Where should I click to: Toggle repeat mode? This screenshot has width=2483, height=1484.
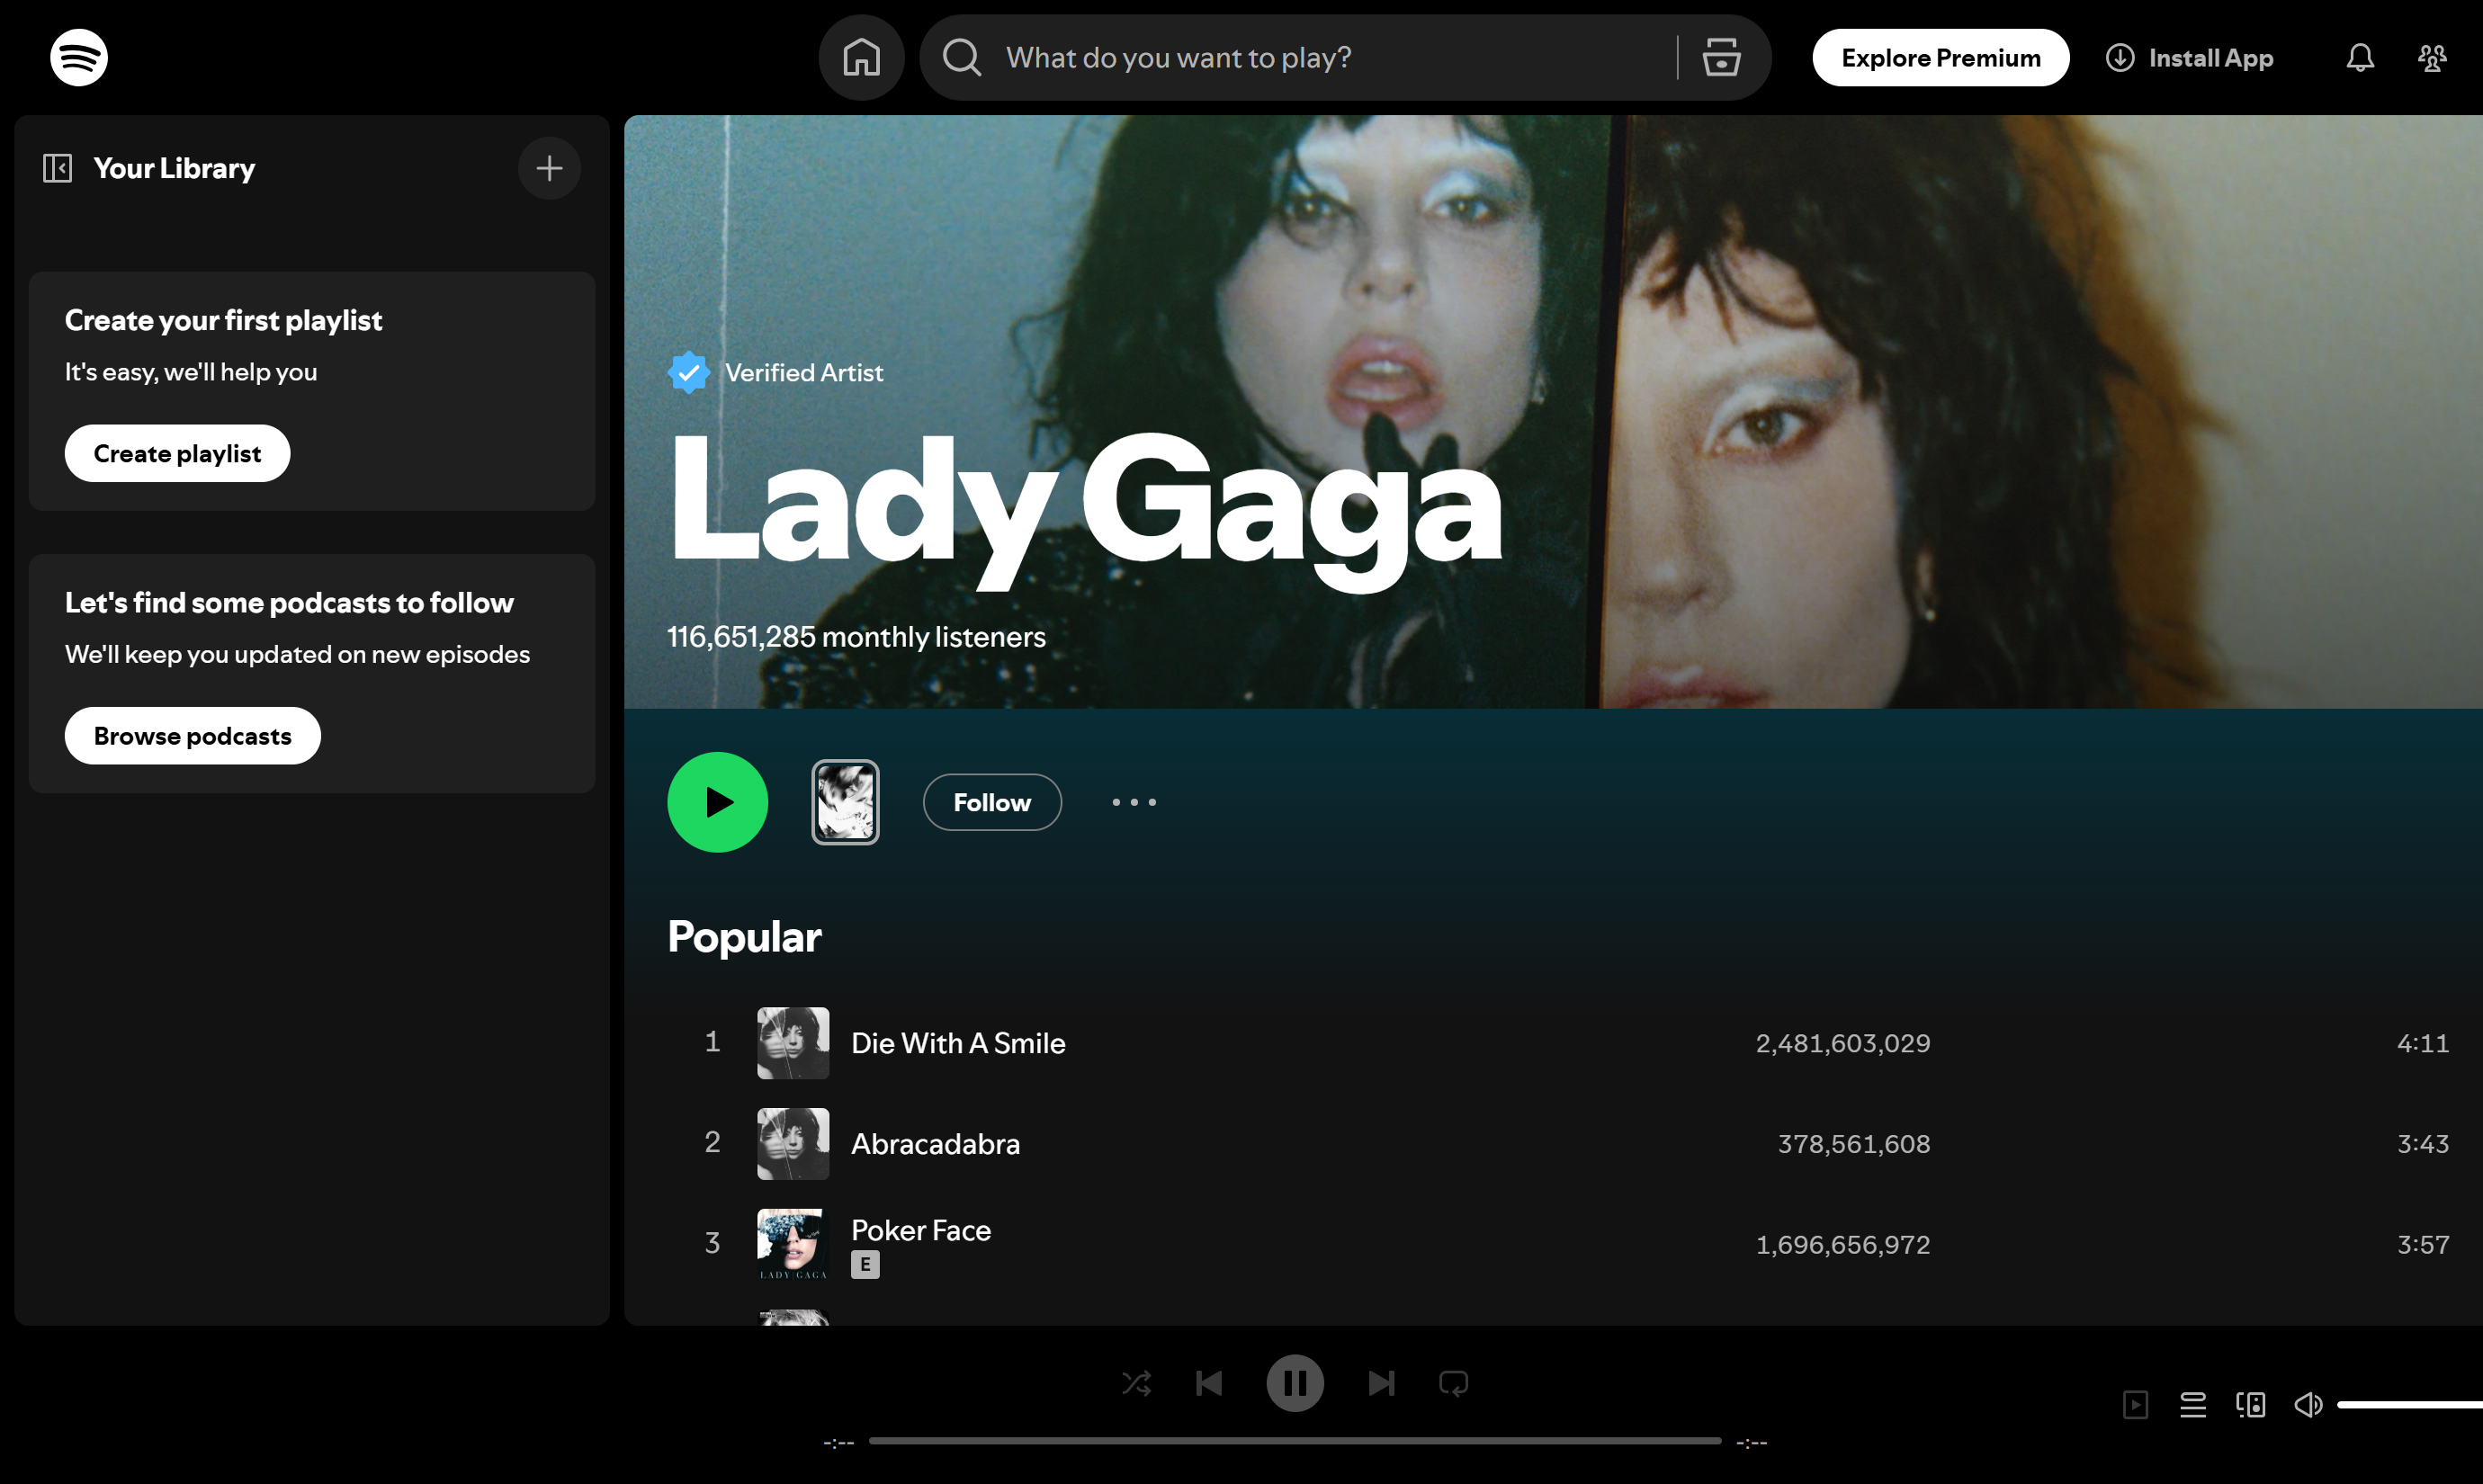[x=1453, y=1383]
